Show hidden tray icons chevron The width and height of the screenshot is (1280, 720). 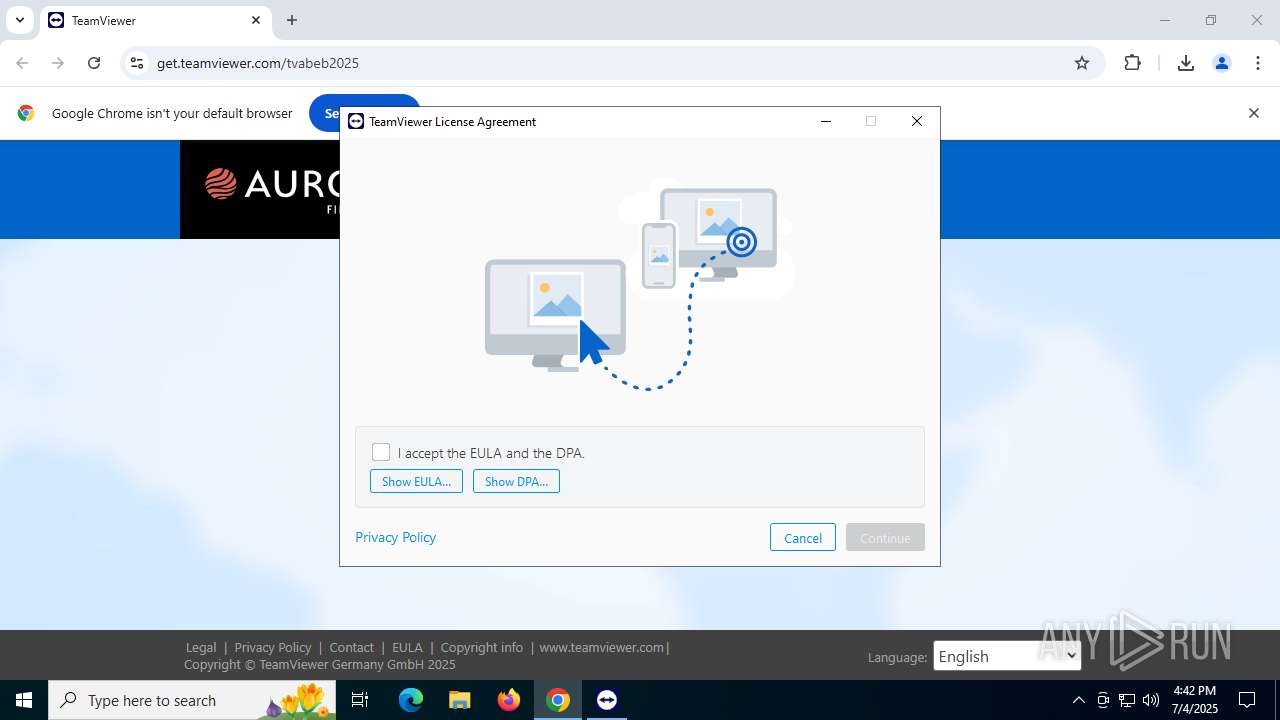(1078, 700)
